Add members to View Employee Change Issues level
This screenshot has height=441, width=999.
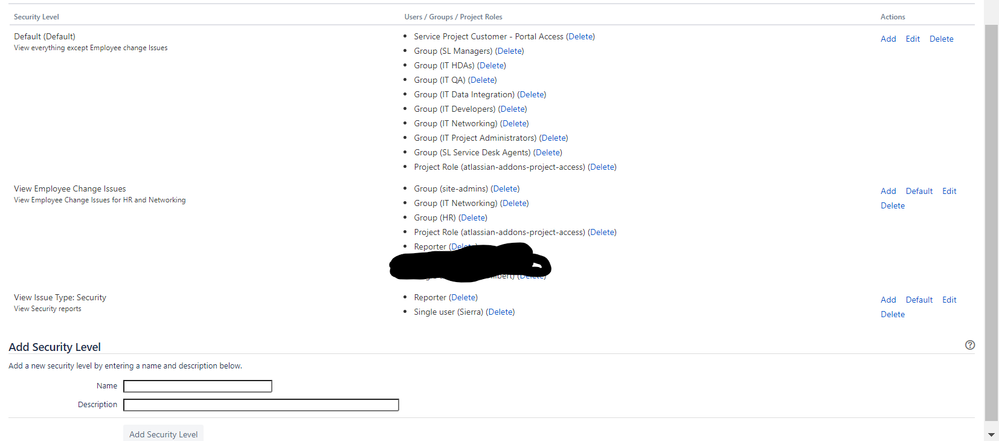[x=888, y=191]
